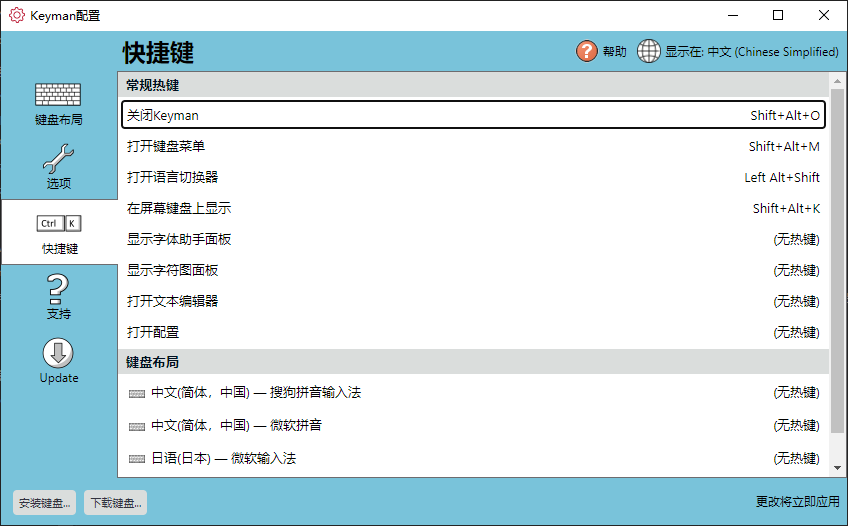Select 日语(日本) — 微软输入法 row
This screenshot has width=848, height=526.
click(473, 458)
